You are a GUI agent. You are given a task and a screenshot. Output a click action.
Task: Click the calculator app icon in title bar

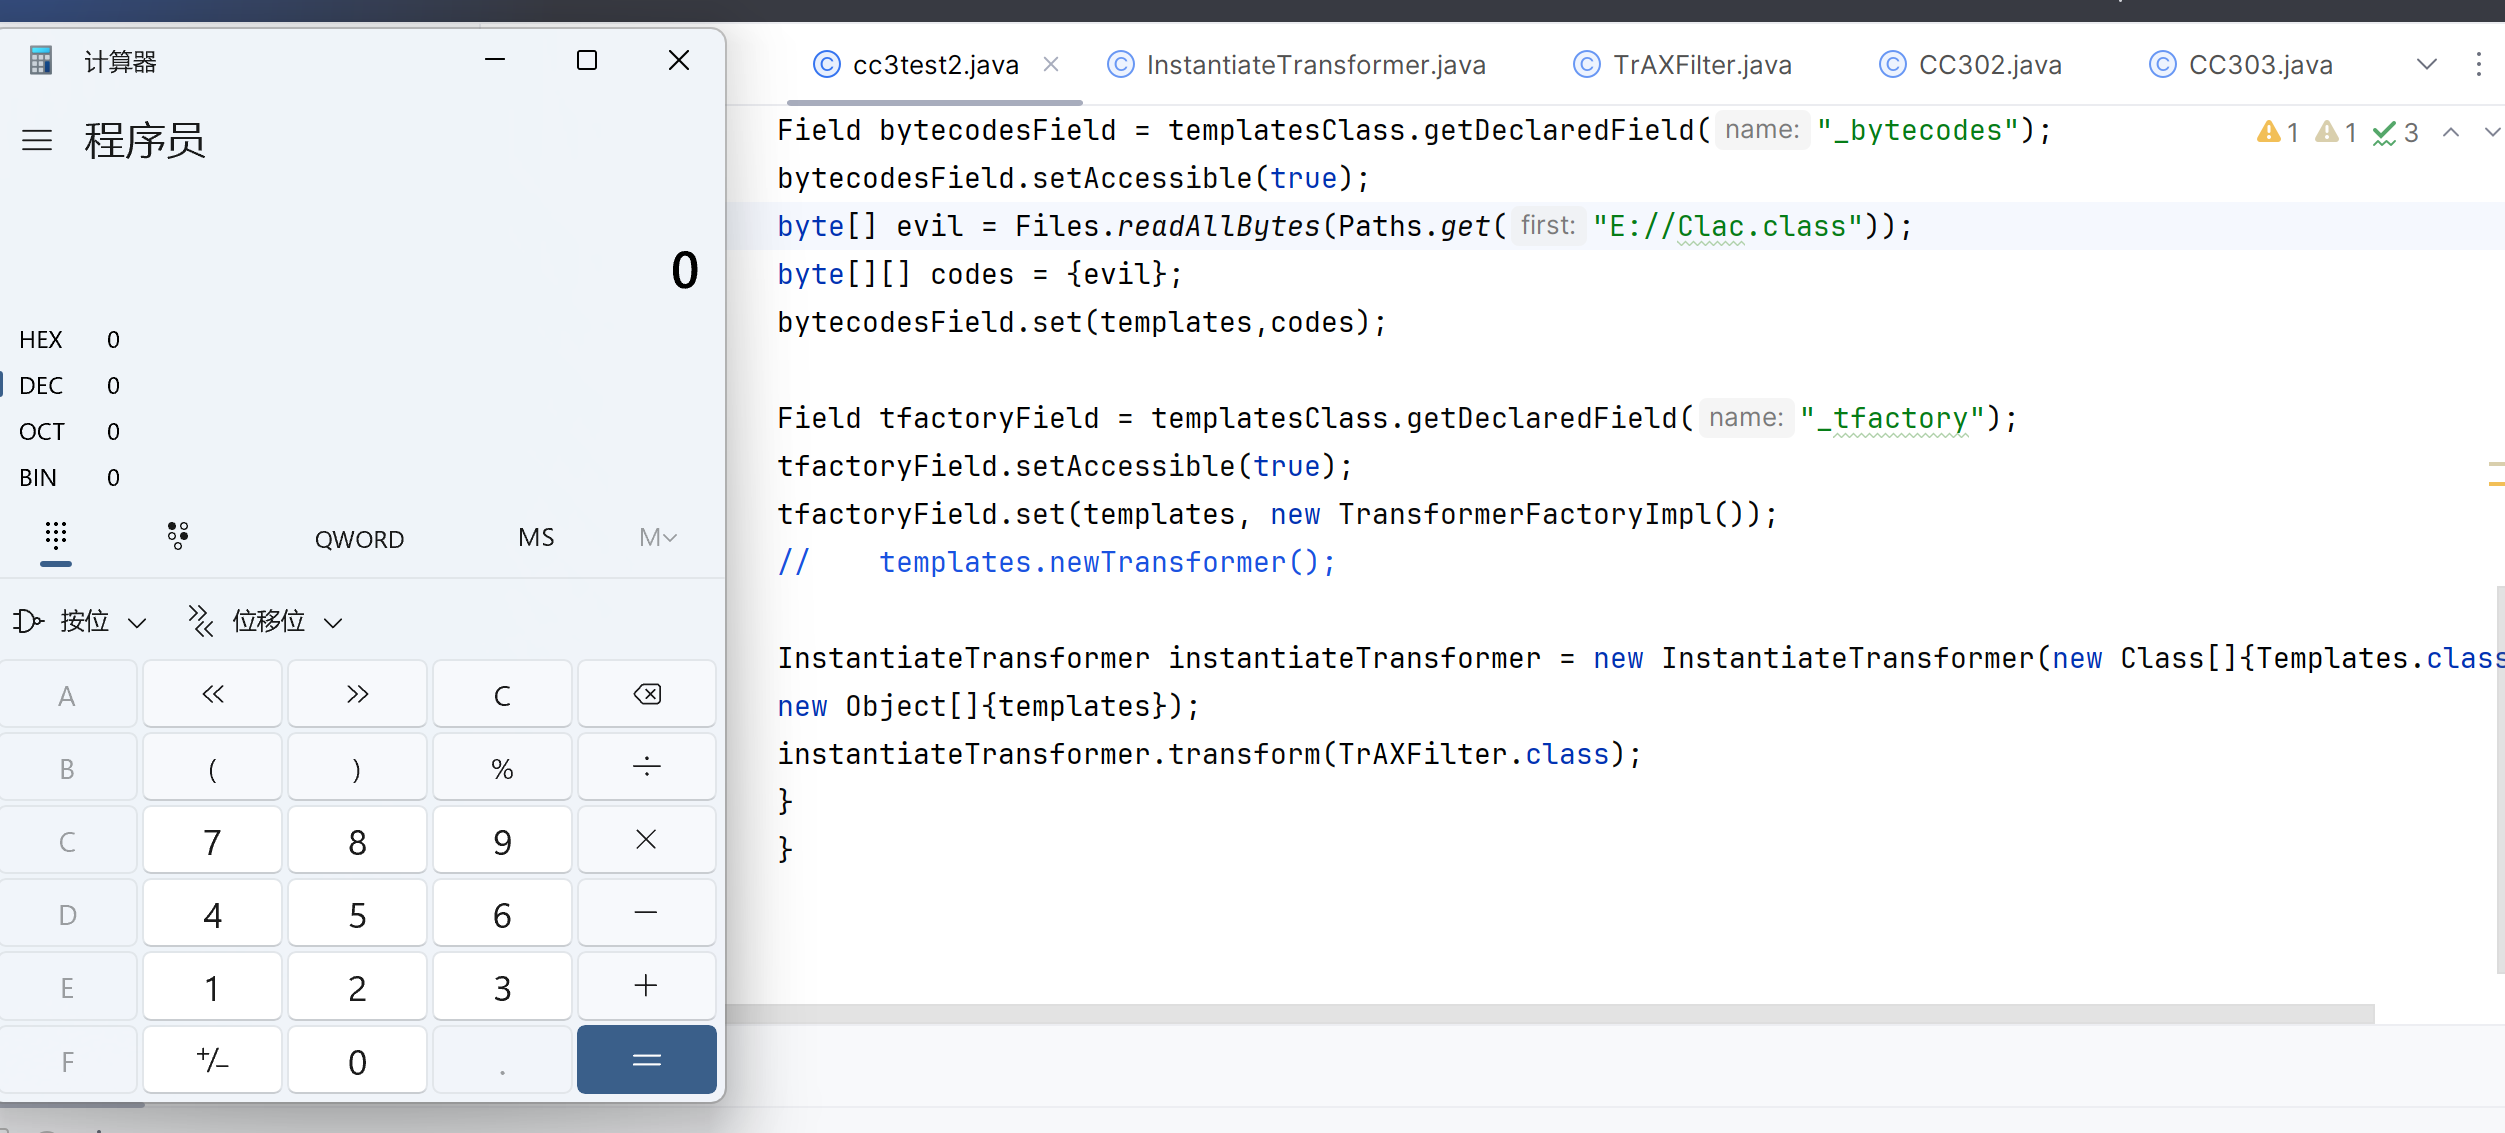click(x=41, y=61)
